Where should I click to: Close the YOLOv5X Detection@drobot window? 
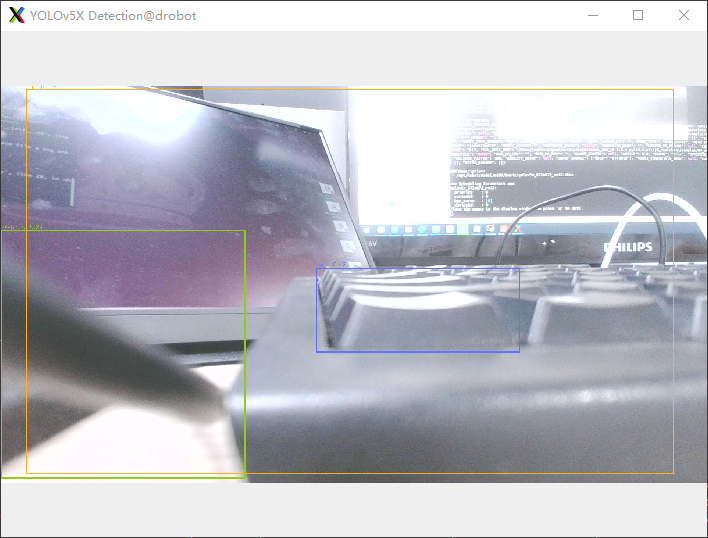click(684, 15)
